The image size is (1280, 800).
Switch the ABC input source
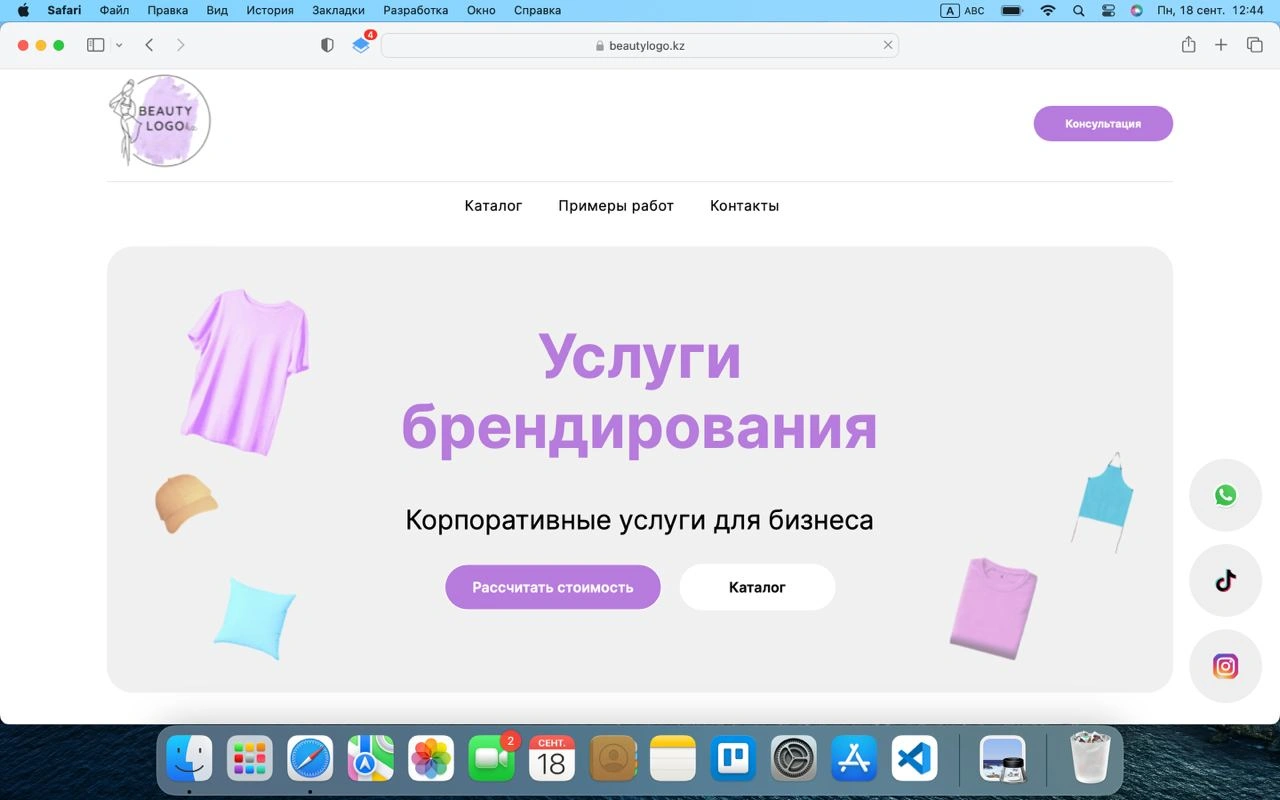[963, 11]
